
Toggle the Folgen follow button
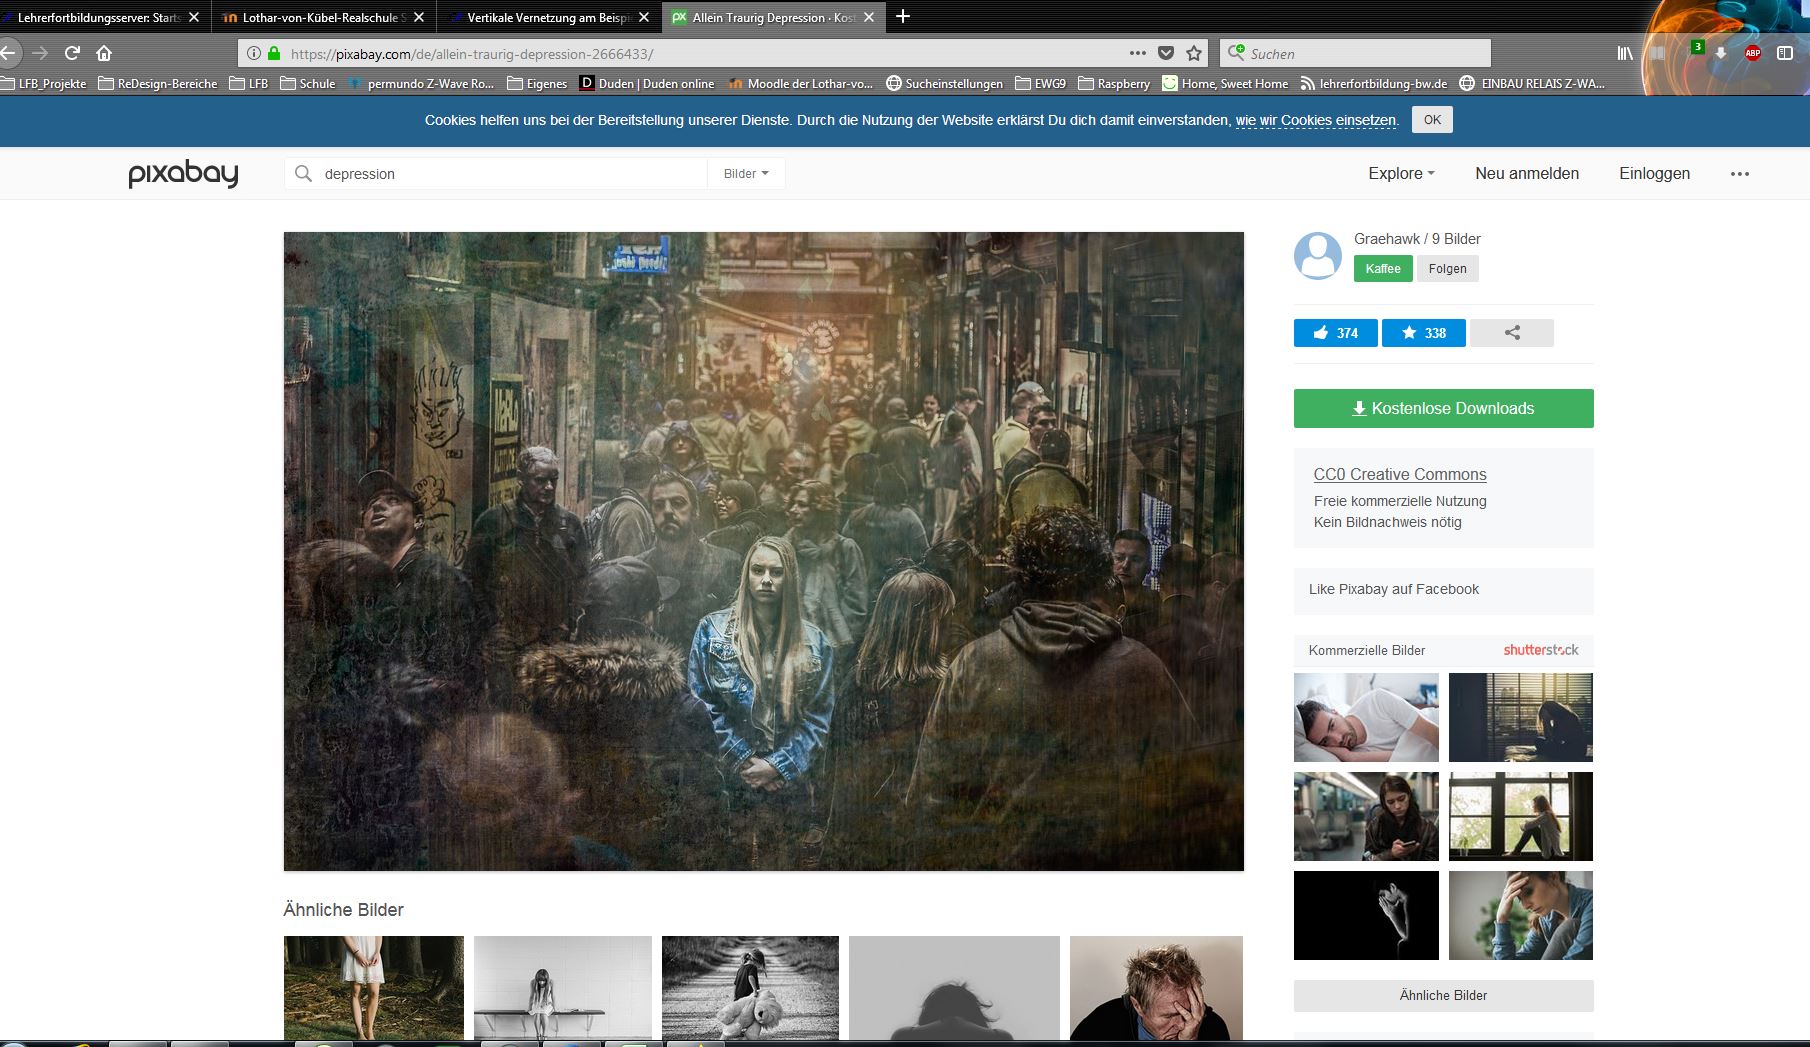(x=1447, y=268)
